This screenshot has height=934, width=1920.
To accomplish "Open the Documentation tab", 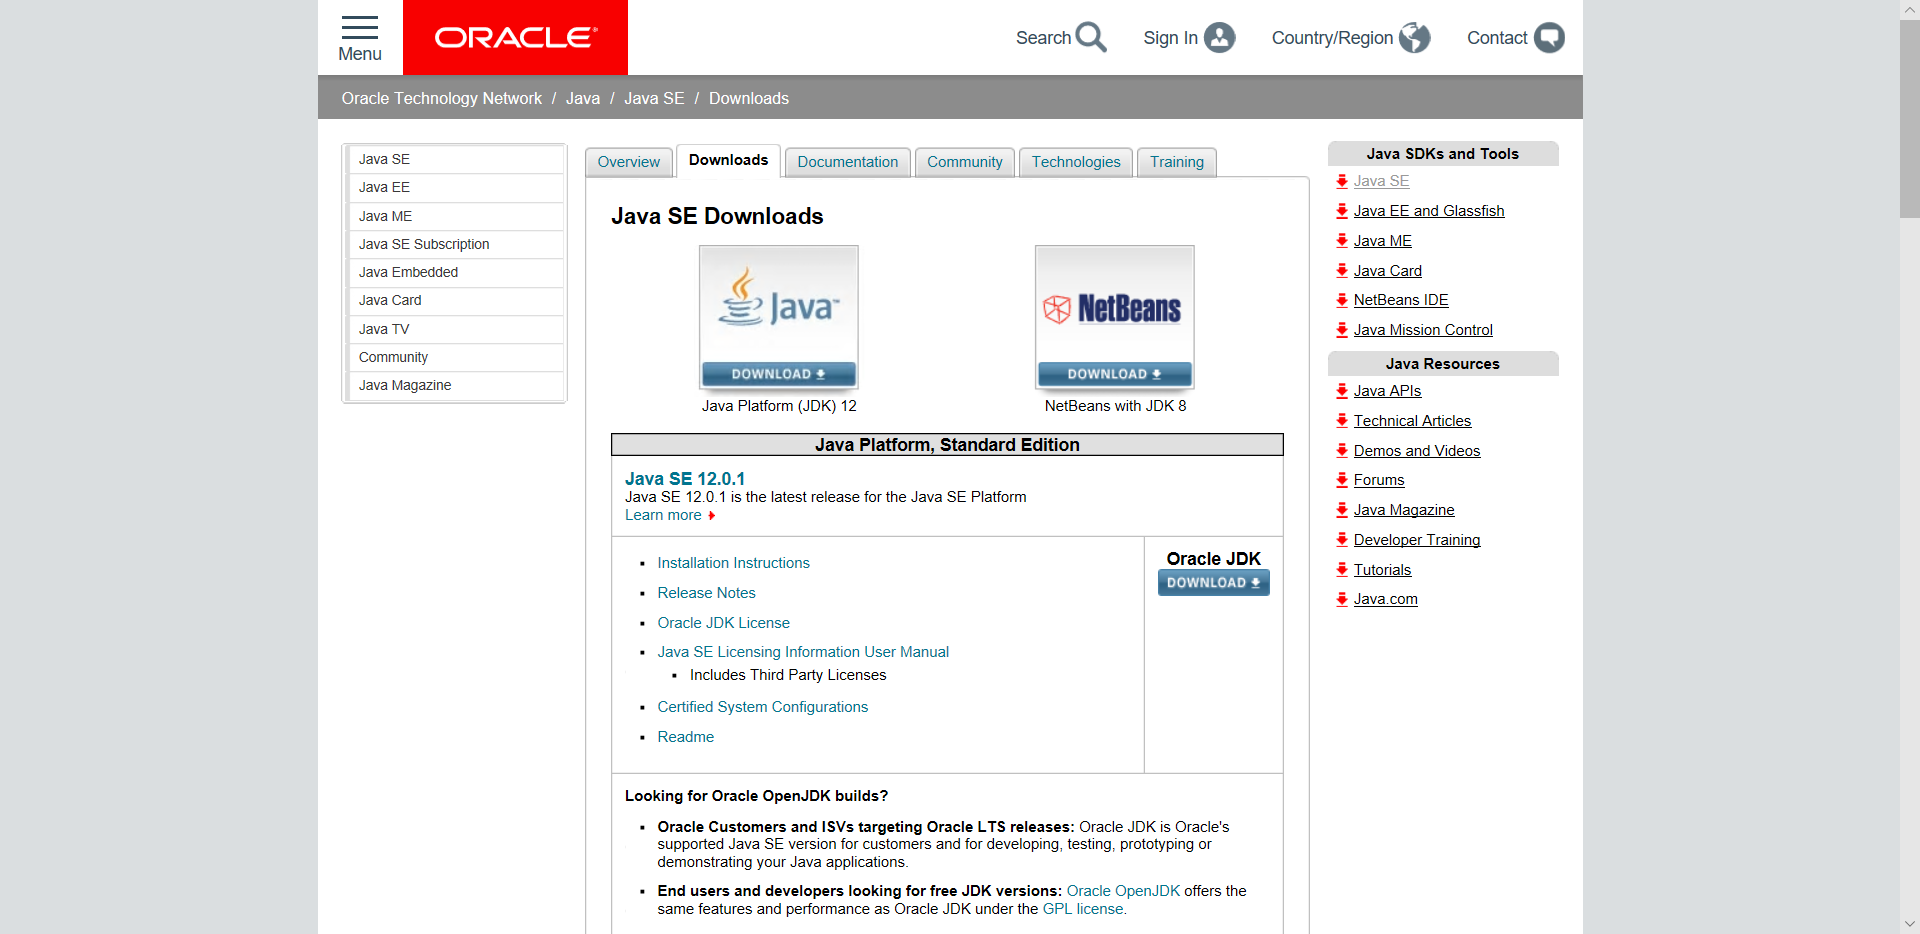I will 848,162.
